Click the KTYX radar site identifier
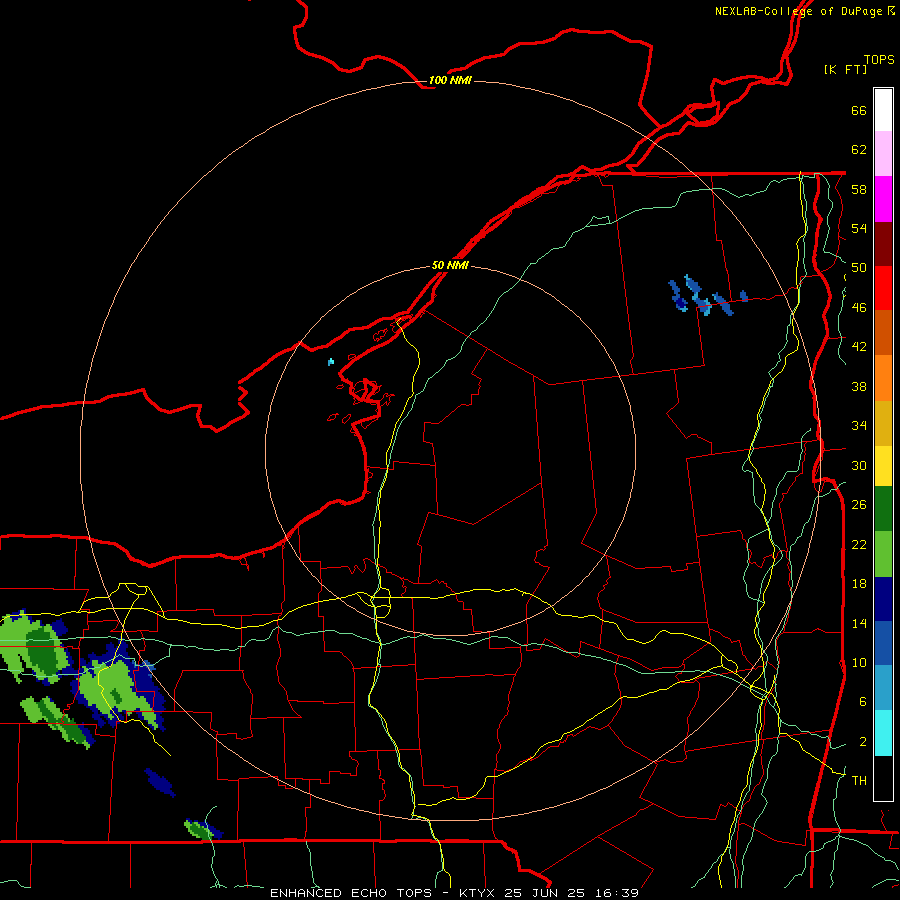Image resolution: width=900 pixels, height=900 pixels. click(x=476, y=893)
